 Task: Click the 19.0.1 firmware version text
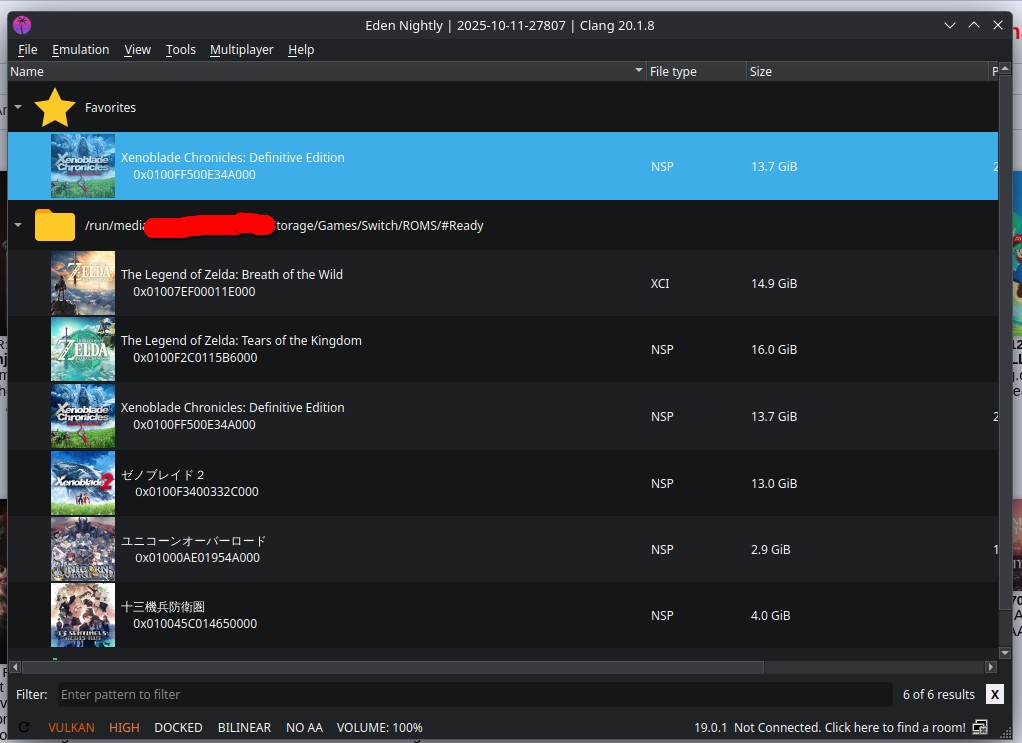(710, 727)
